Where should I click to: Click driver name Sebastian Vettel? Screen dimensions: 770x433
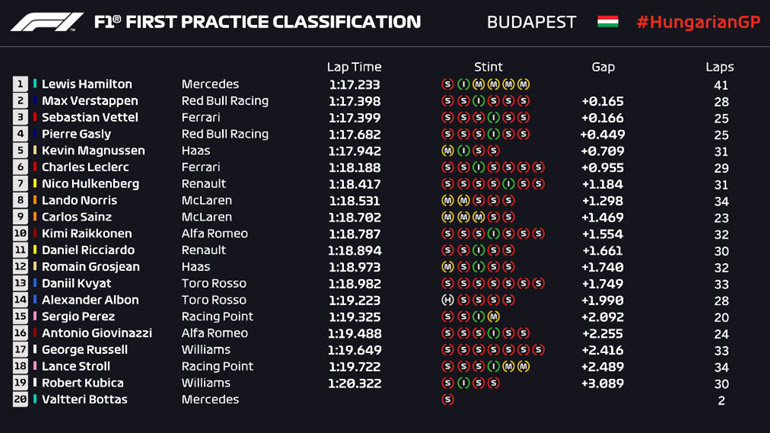pos(90,118)
